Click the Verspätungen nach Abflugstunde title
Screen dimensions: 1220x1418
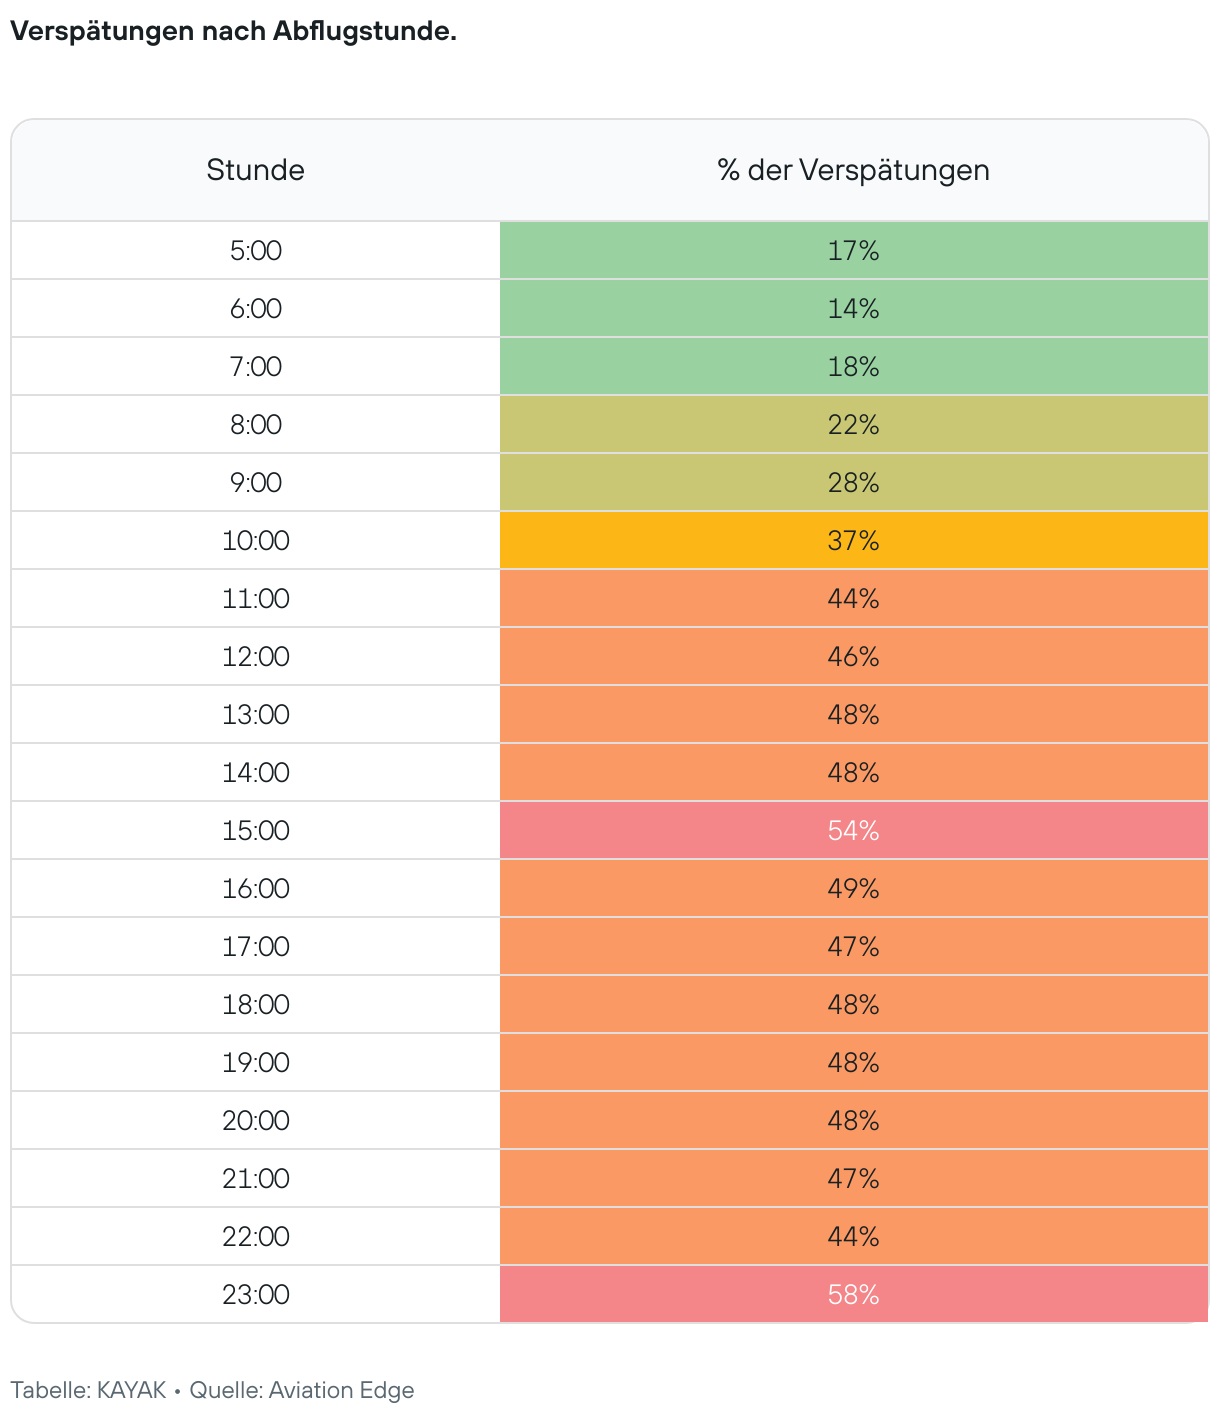pyautogui.click(x=233, y=31)
